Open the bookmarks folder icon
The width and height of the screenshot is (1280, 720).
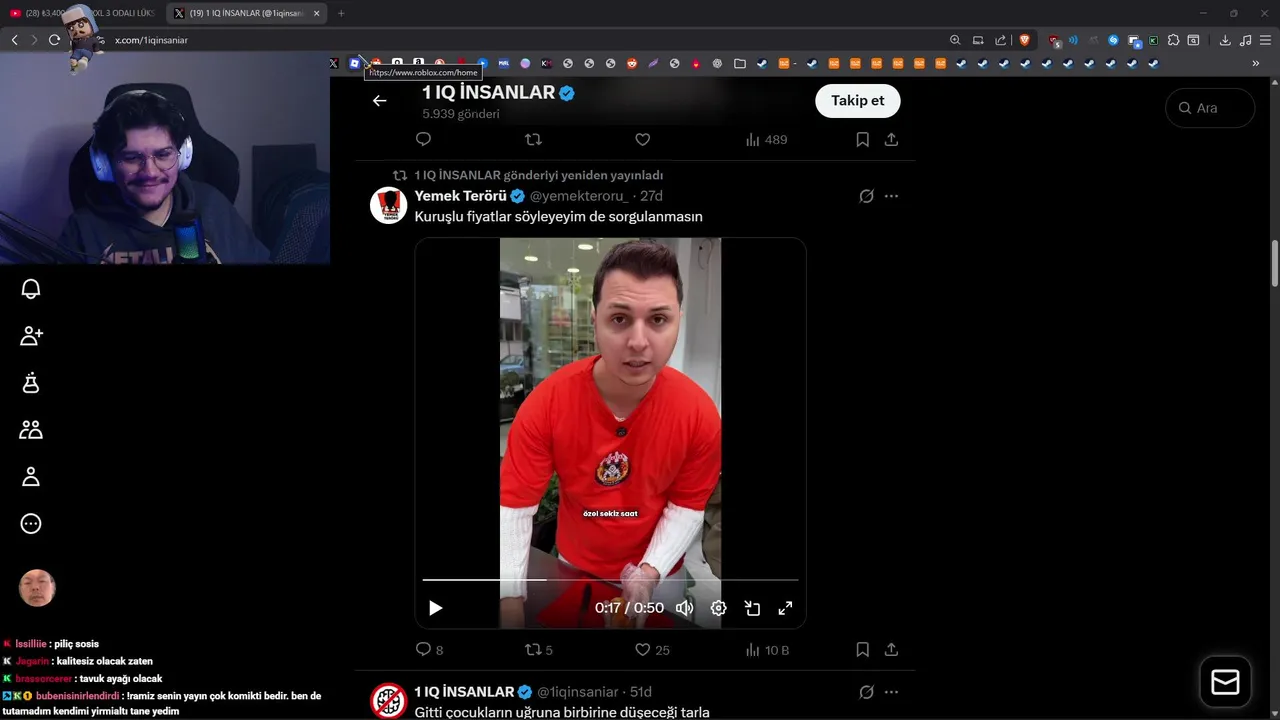click(x=740, y=63)
